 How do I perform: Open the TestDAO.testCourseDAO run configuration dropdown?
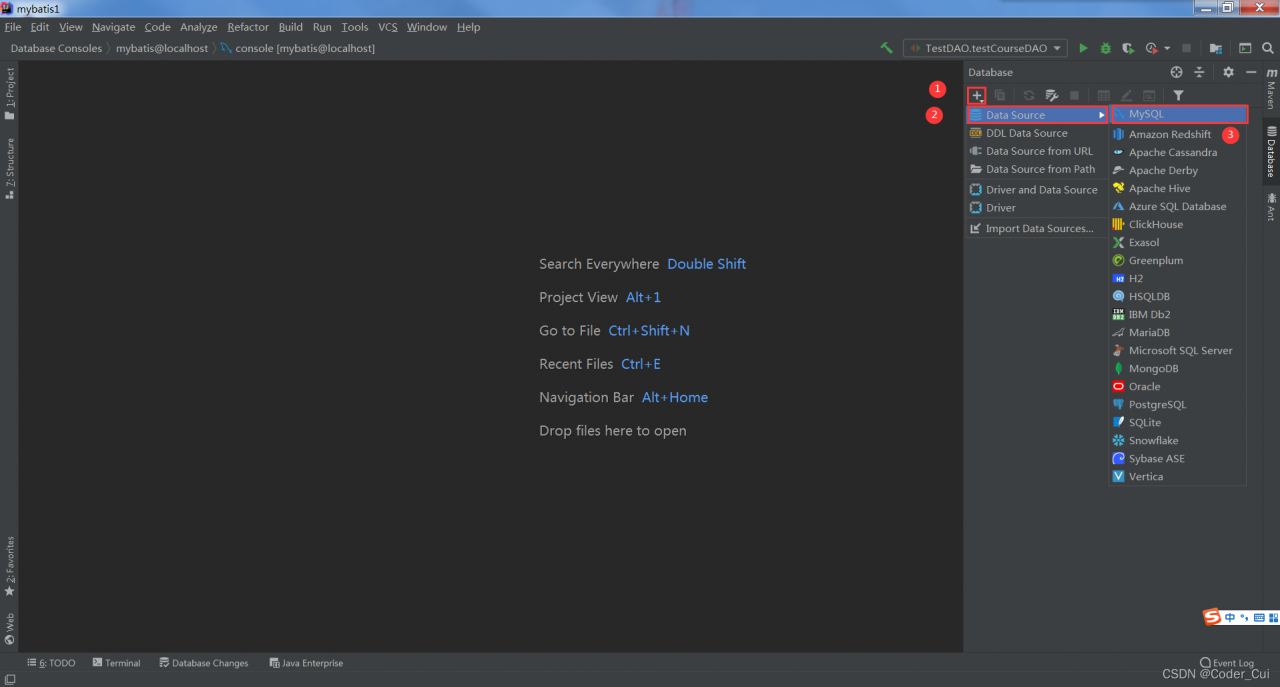tap(985, 48)
